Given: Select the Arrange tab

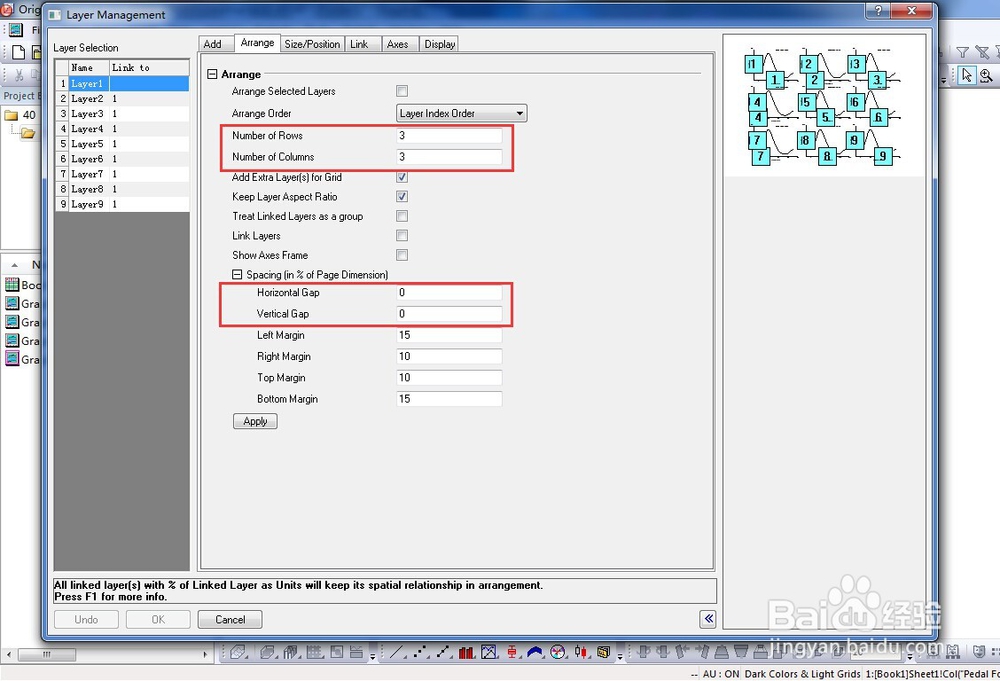Looking at the screenshot, I should 258,43.
